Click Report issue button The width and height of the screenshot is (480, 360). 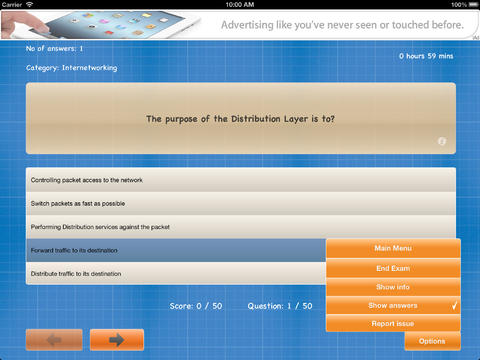coord(393,324)
